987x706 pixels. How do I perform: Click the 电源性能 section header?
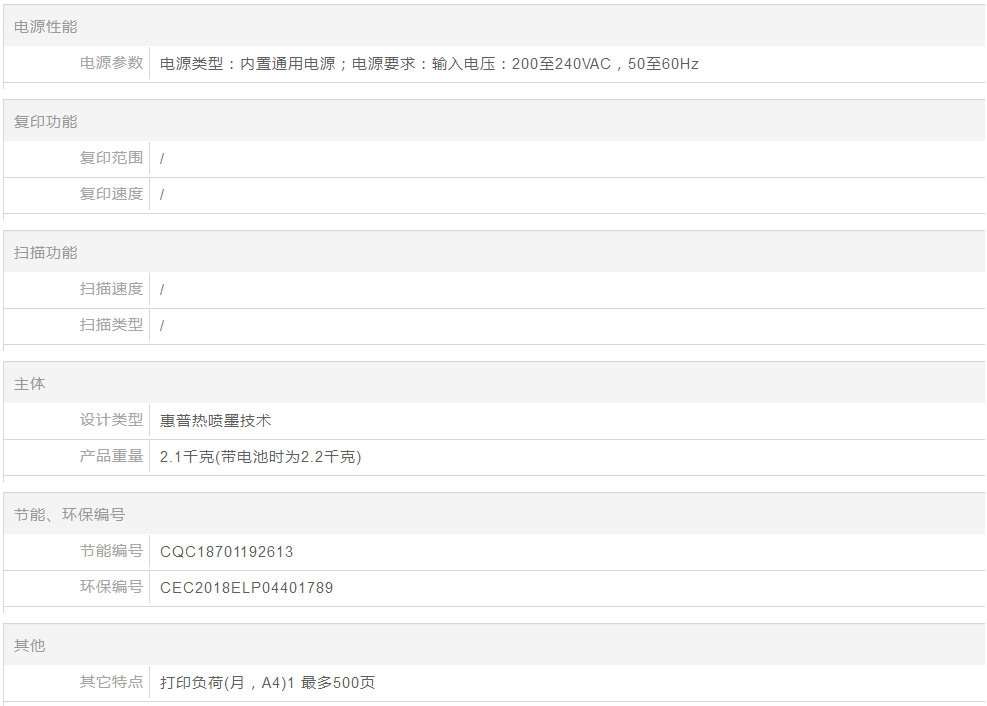(x=45, y=27)
